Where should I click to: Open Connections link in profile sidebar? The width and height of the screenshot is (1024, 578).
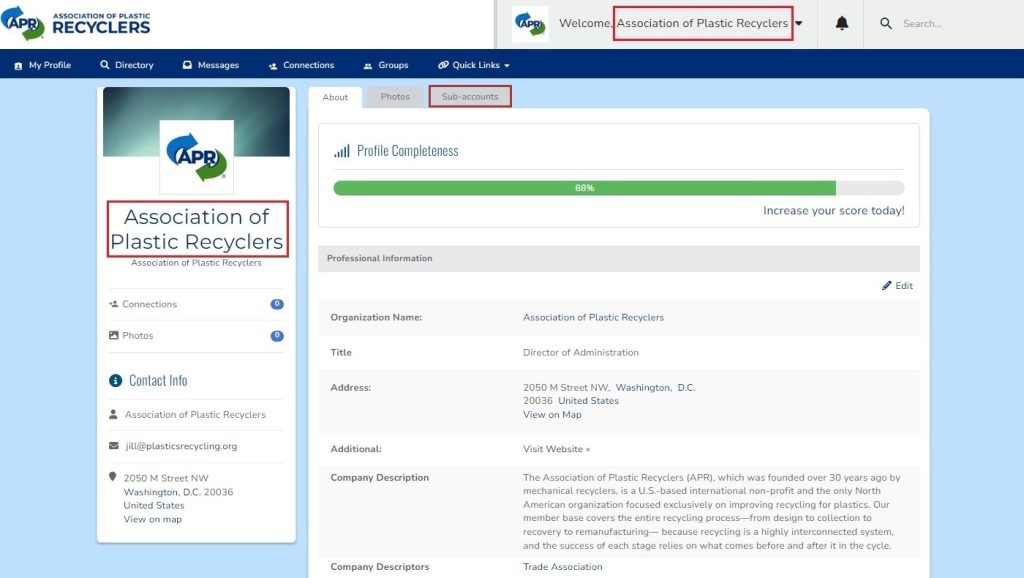(150, 304)
